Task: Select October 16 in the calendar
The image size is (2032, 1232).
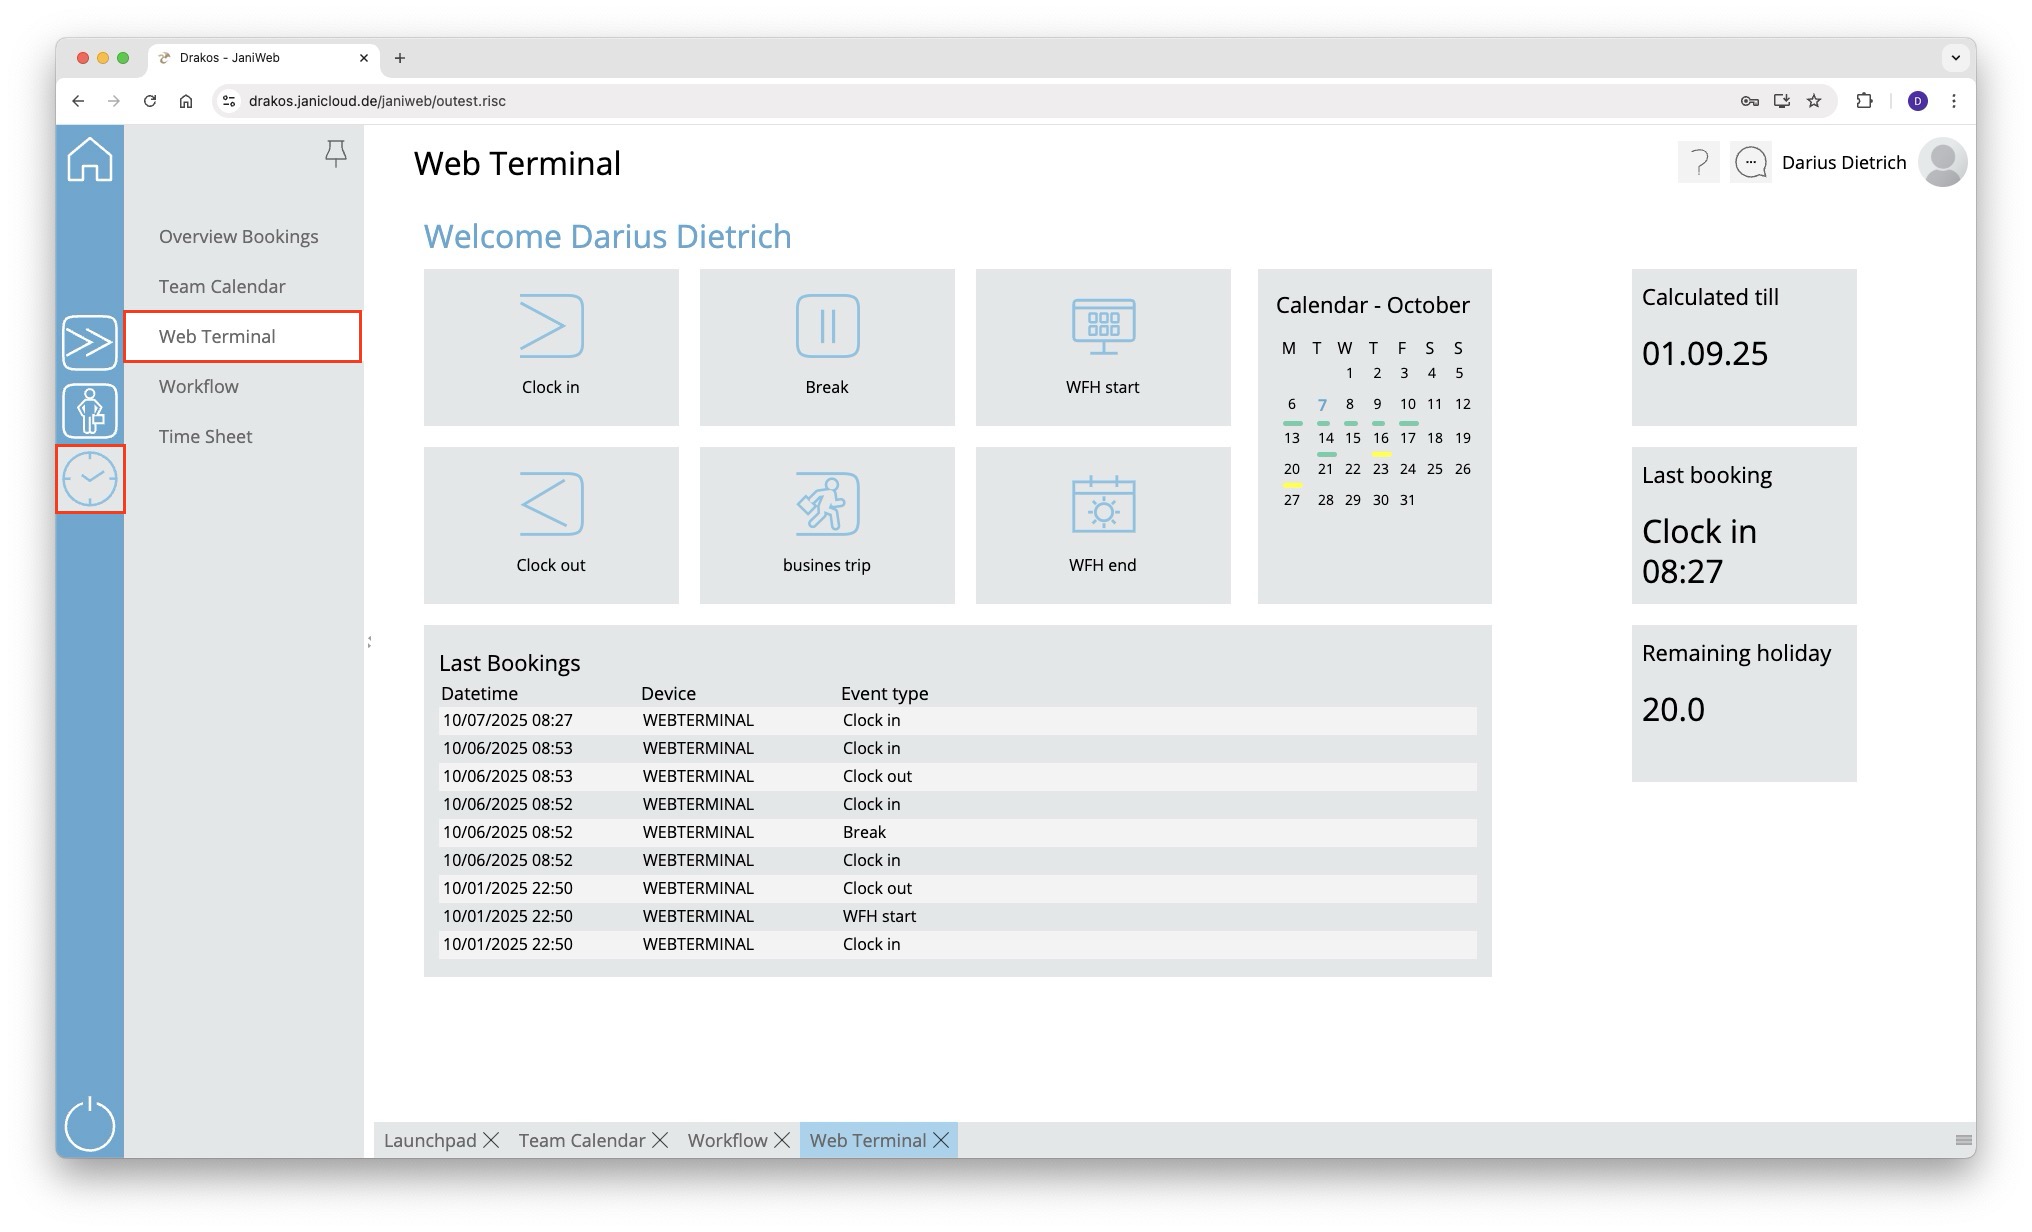Action: (1380, 438)
